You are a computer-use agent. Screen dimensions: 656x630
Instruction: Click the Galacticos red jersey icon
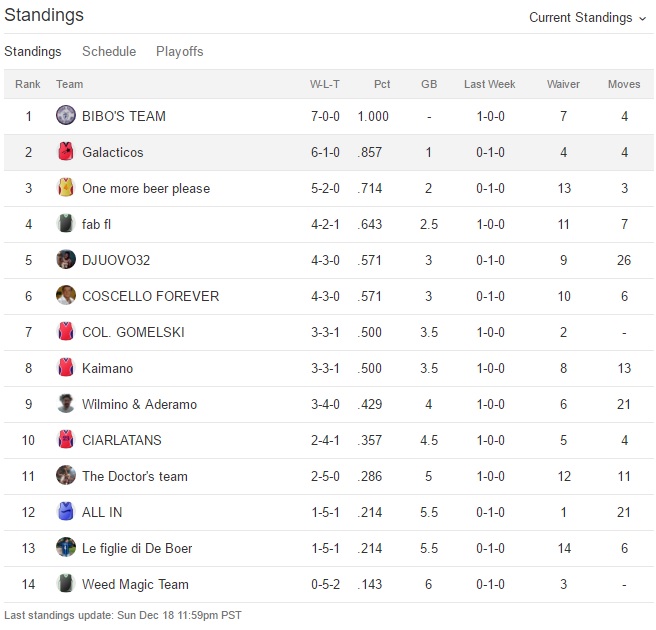(x=66, y=152)
